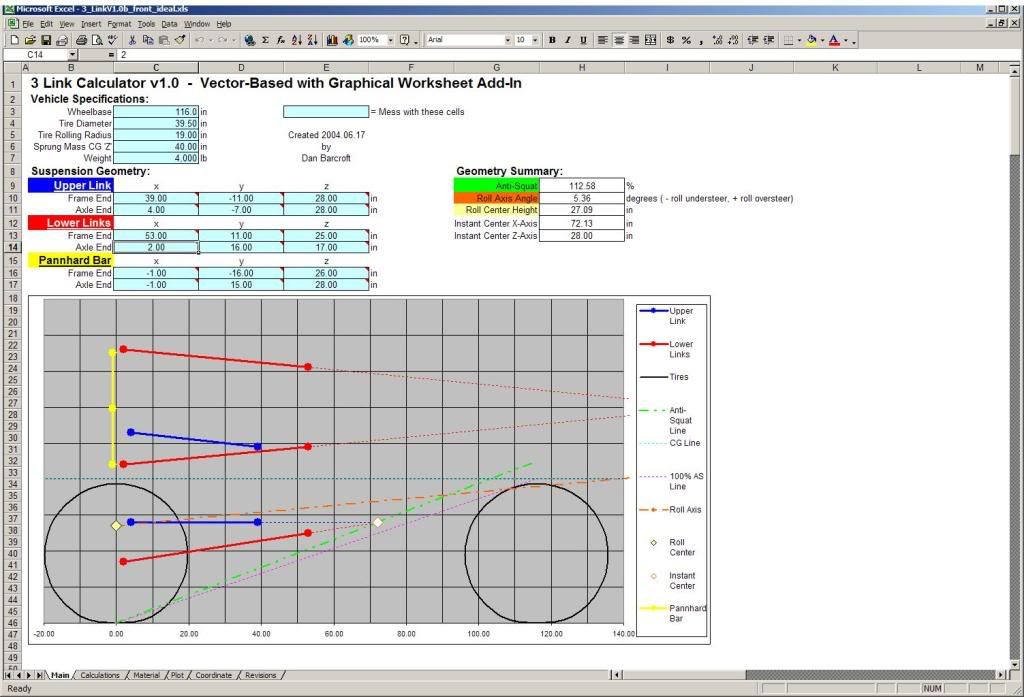Click the Paste clipboard icon
Image resolution: width=1024 pixels, height=697 pixels.
click(x=163, y=40)
